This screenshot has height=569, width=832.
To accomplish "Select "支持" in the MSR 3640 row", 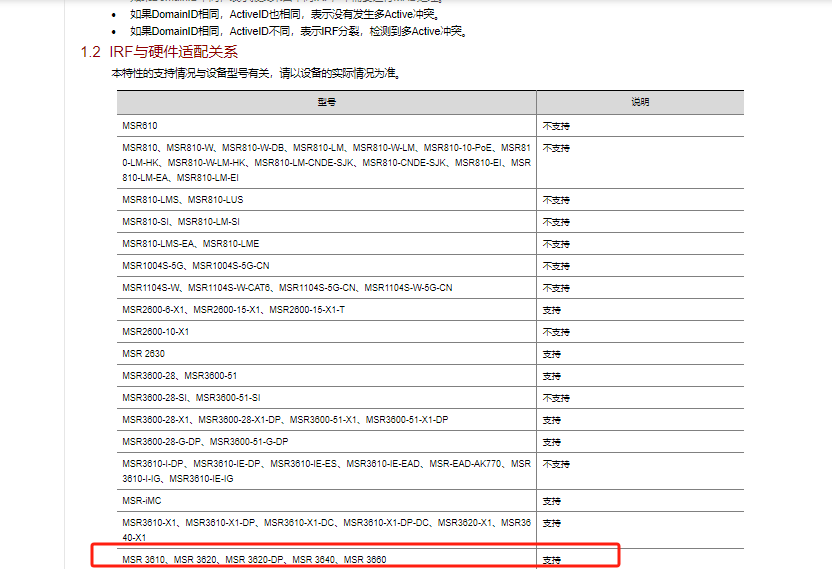I will point(552,560).
